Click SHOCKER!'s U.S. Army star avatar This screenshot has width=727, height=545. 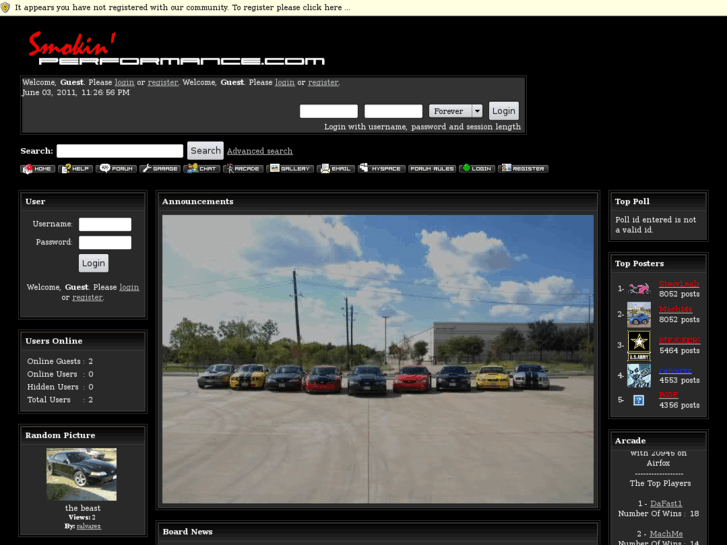pyautogui.click(x=639, y=346)
